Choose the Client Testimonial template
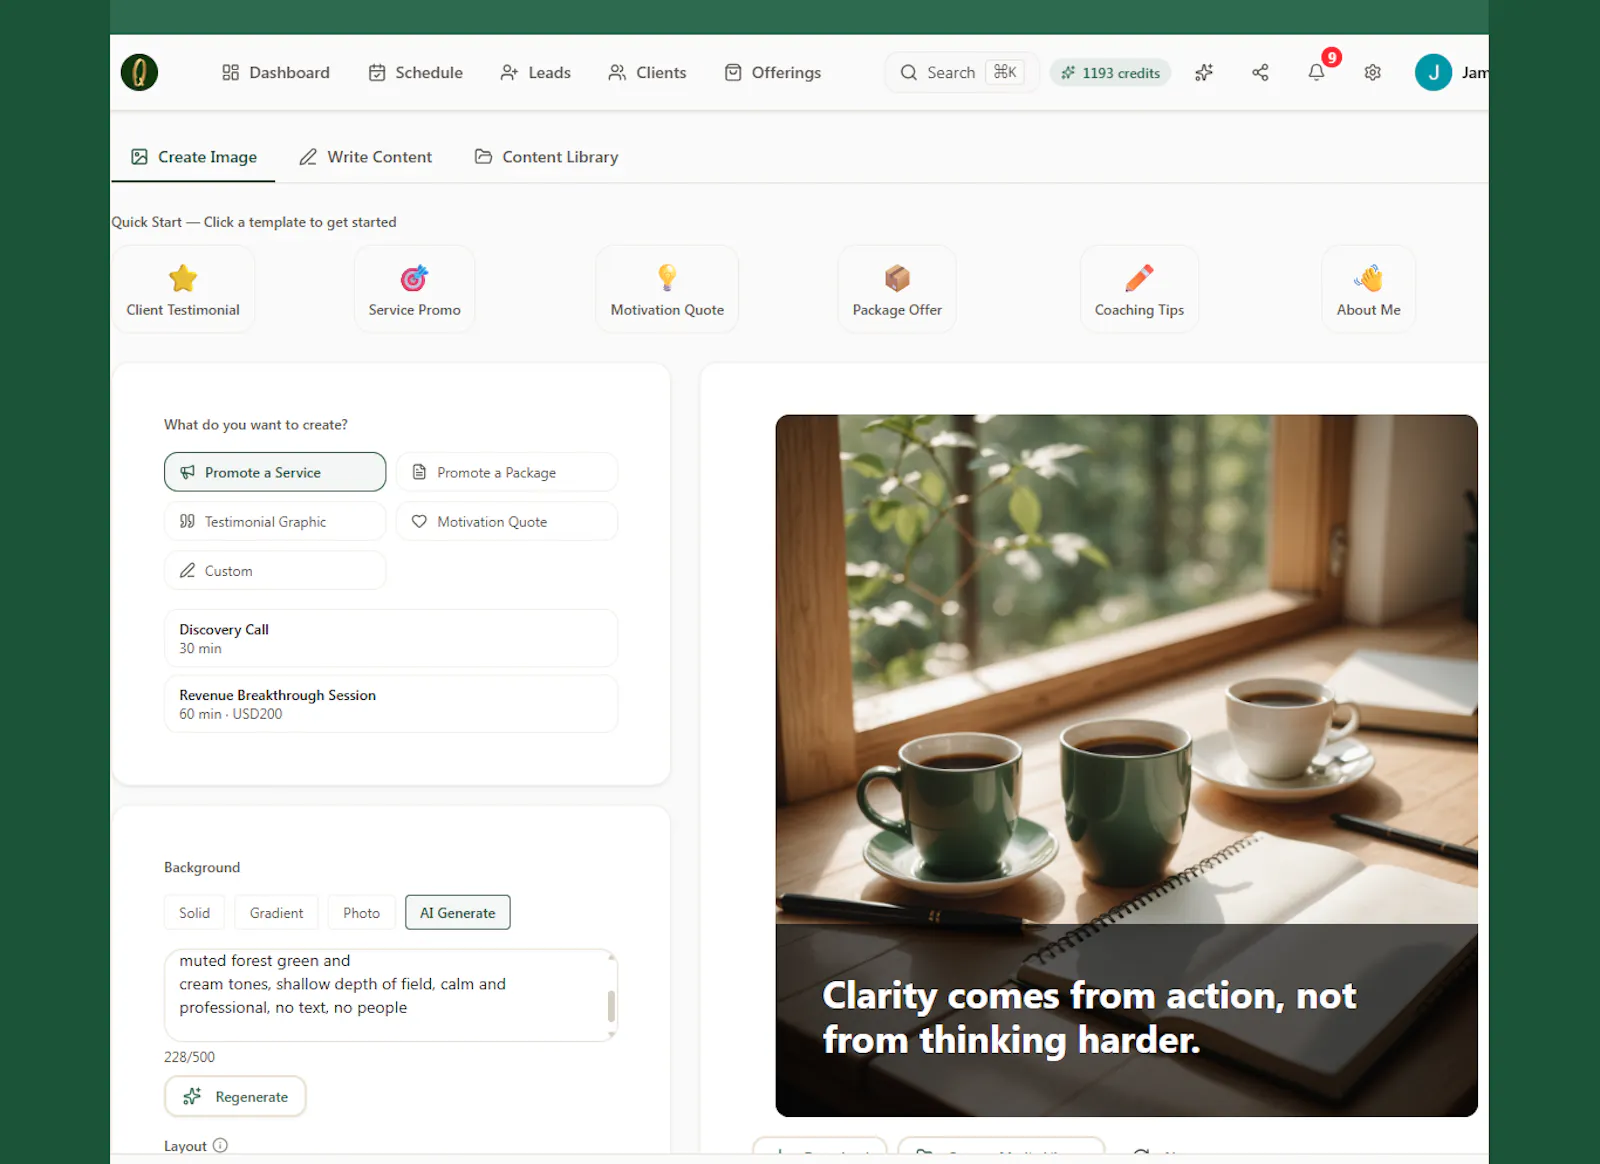1600x1164 pixels. (183, 289)
